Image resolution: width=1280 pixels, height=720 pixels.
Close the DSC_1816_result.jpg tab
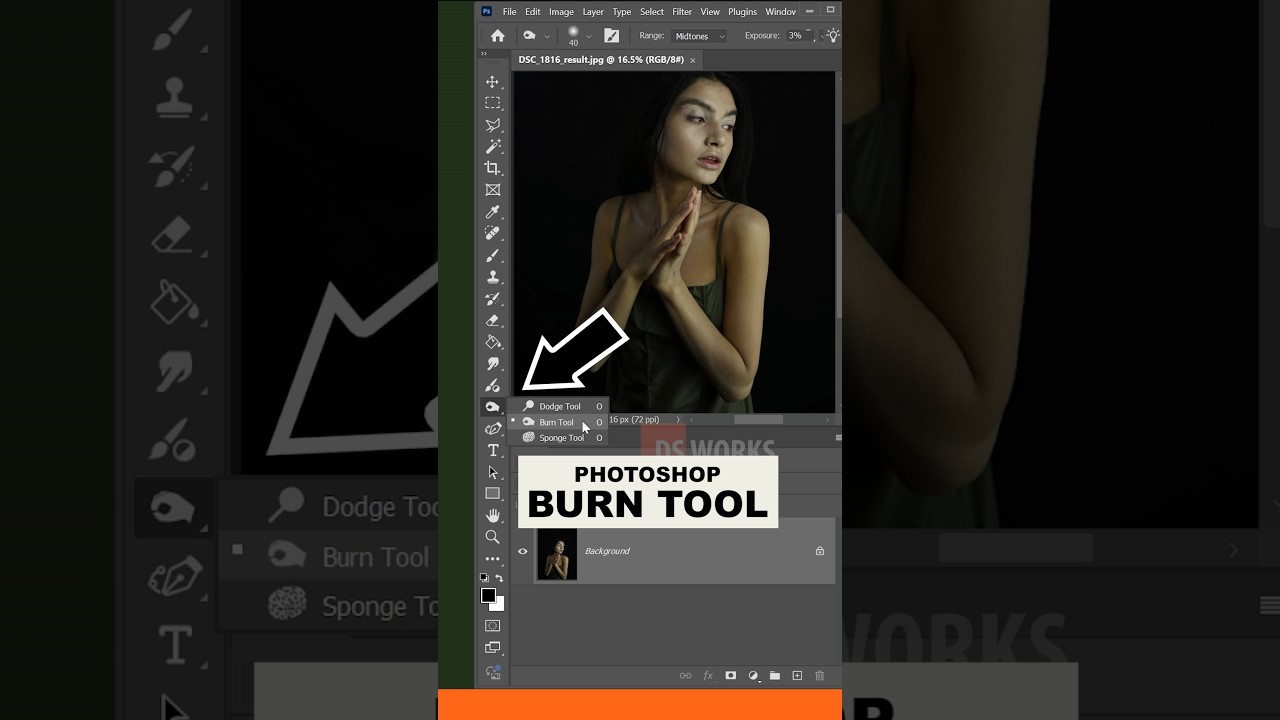[692, 60]
